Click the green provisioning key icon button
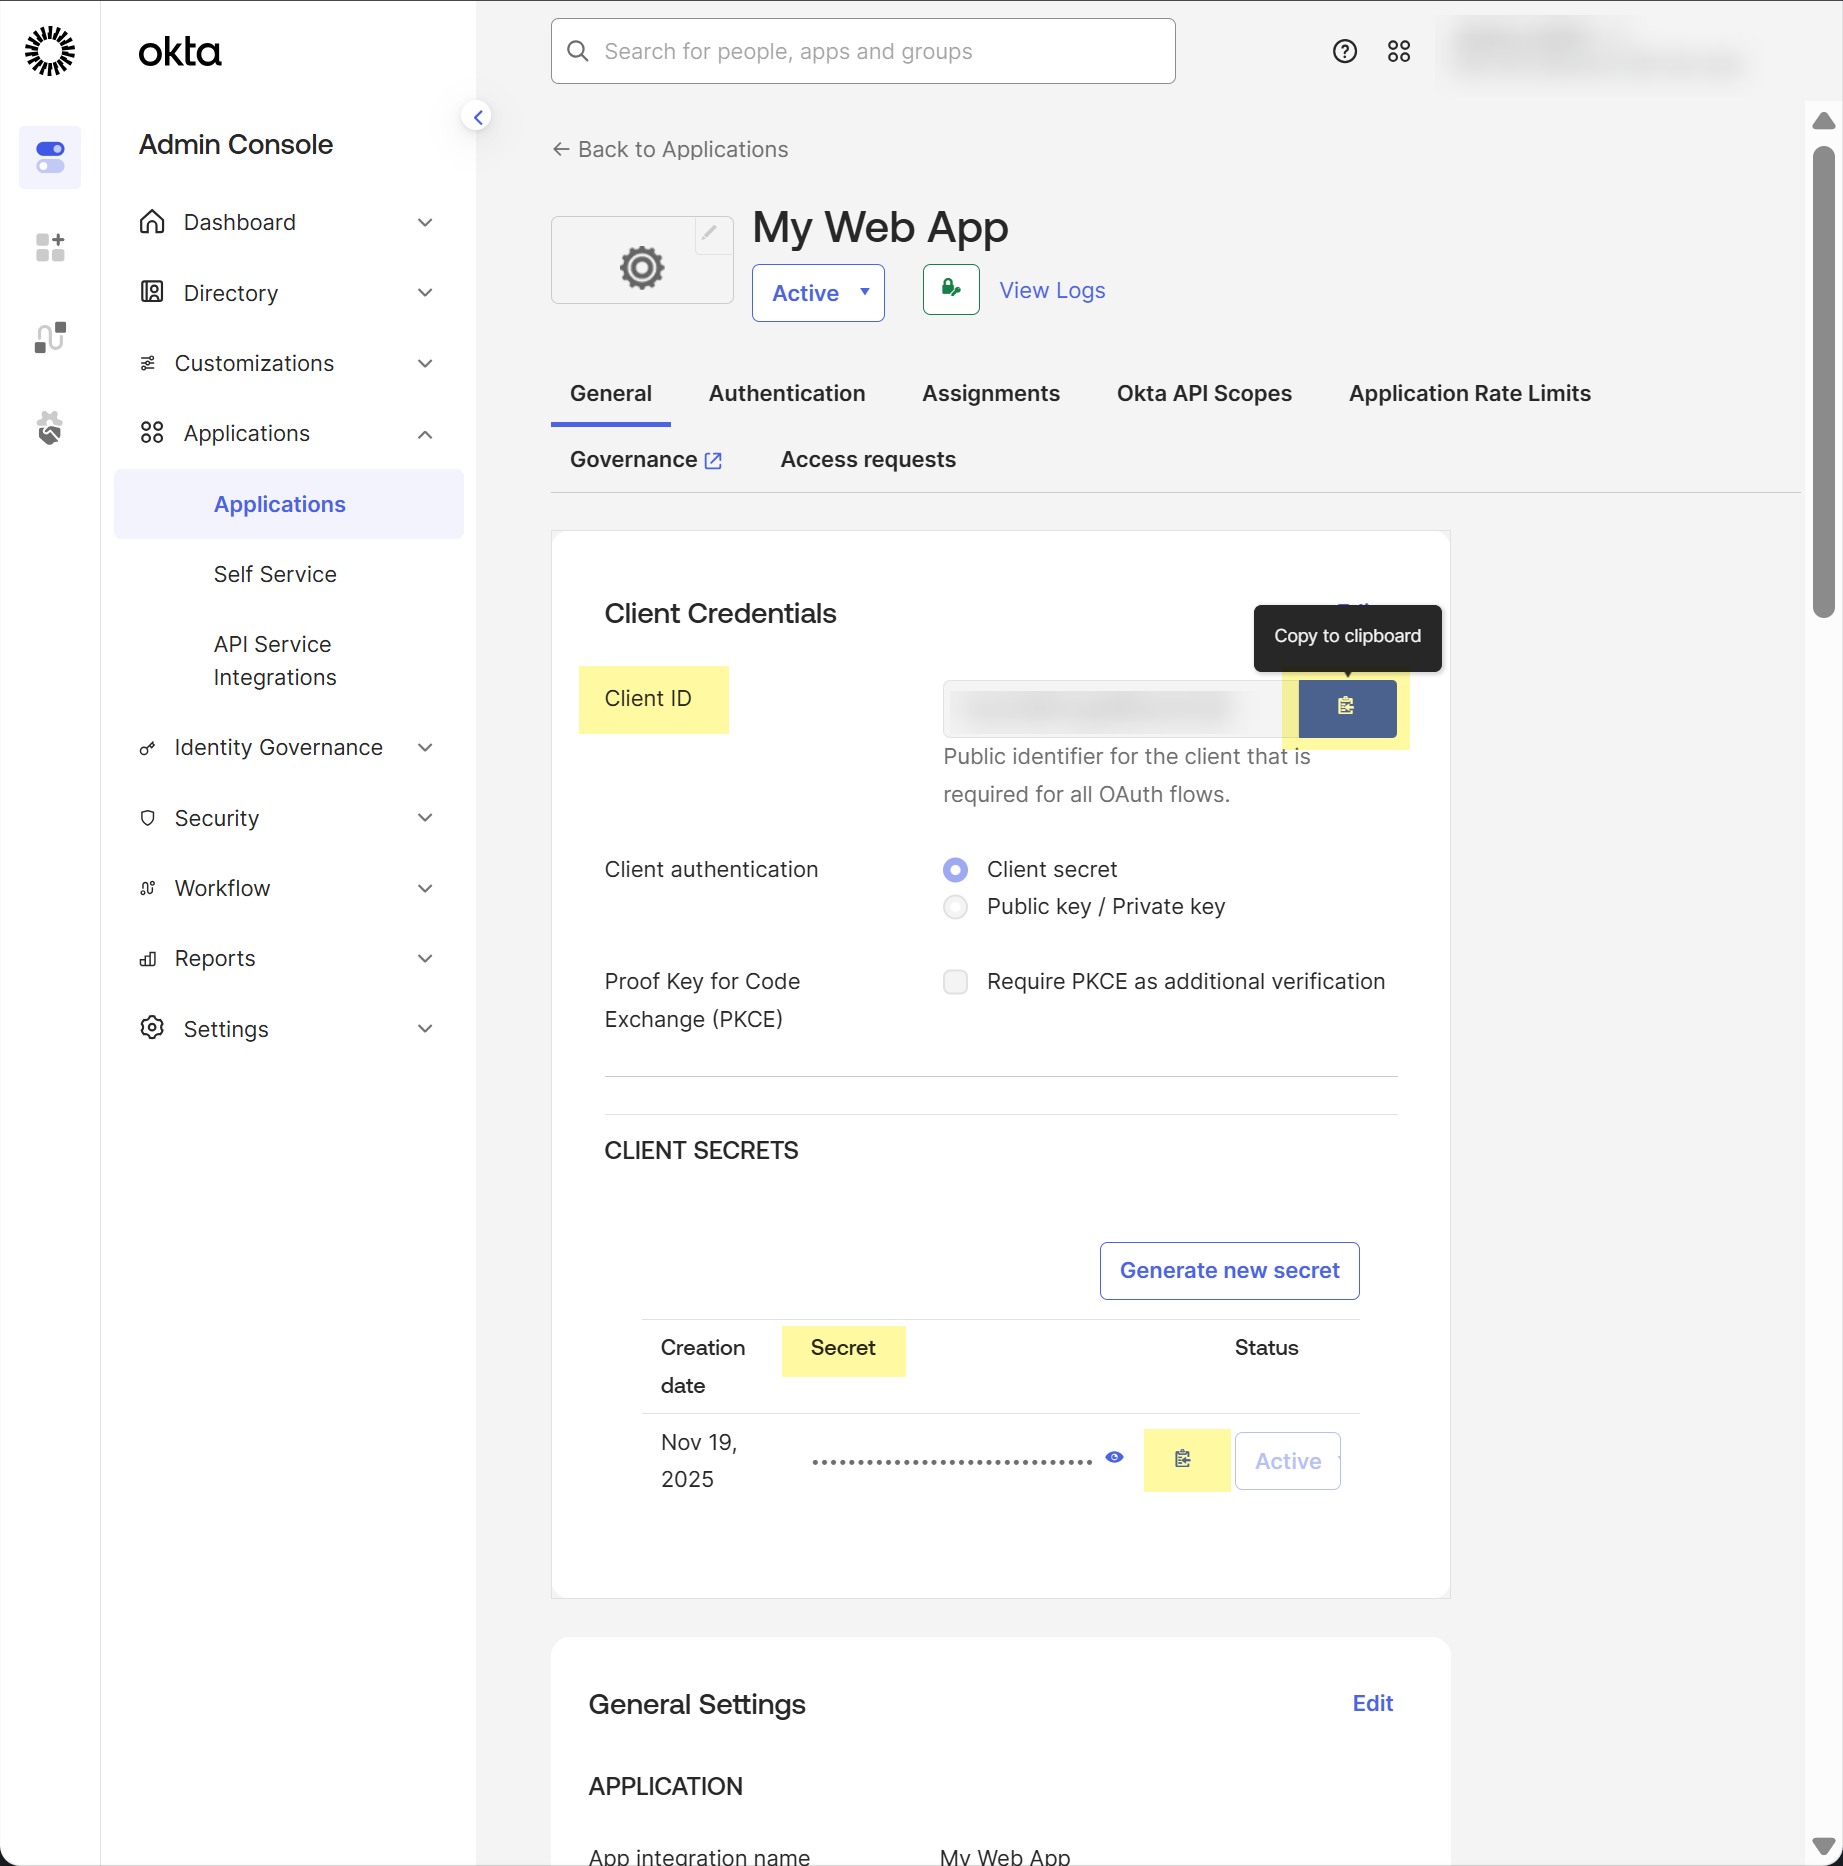The image size is (1843, 1866). pyautogui.click(x=951, y=290)
